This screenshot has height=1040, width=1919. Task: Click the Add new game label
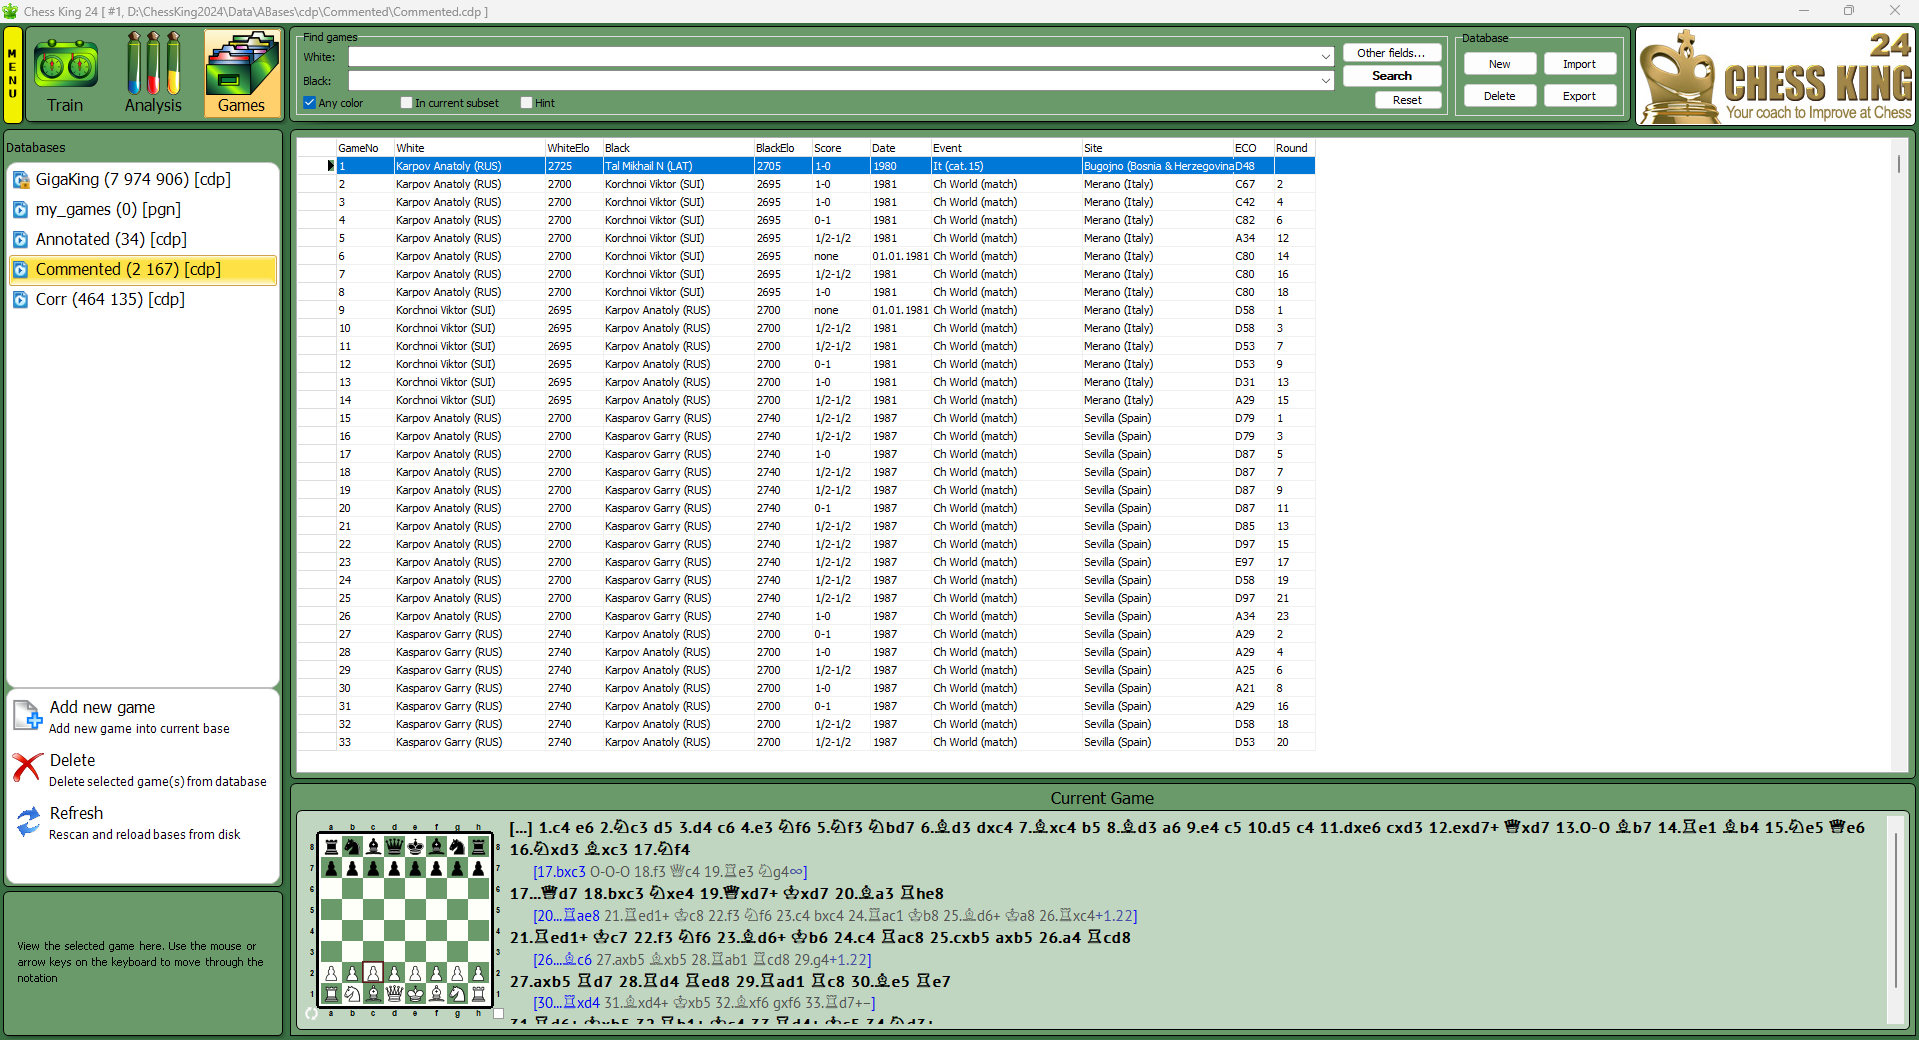pyautogui.click(x=103, y=707)
